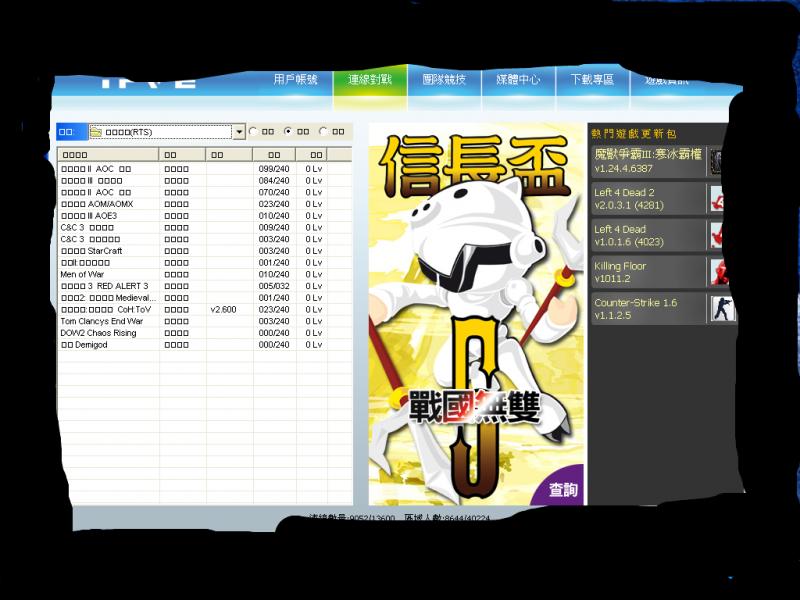The width and height of the screenshot is (800, 600).
Task: Select the room row showing 084/240
Action: 205,181
